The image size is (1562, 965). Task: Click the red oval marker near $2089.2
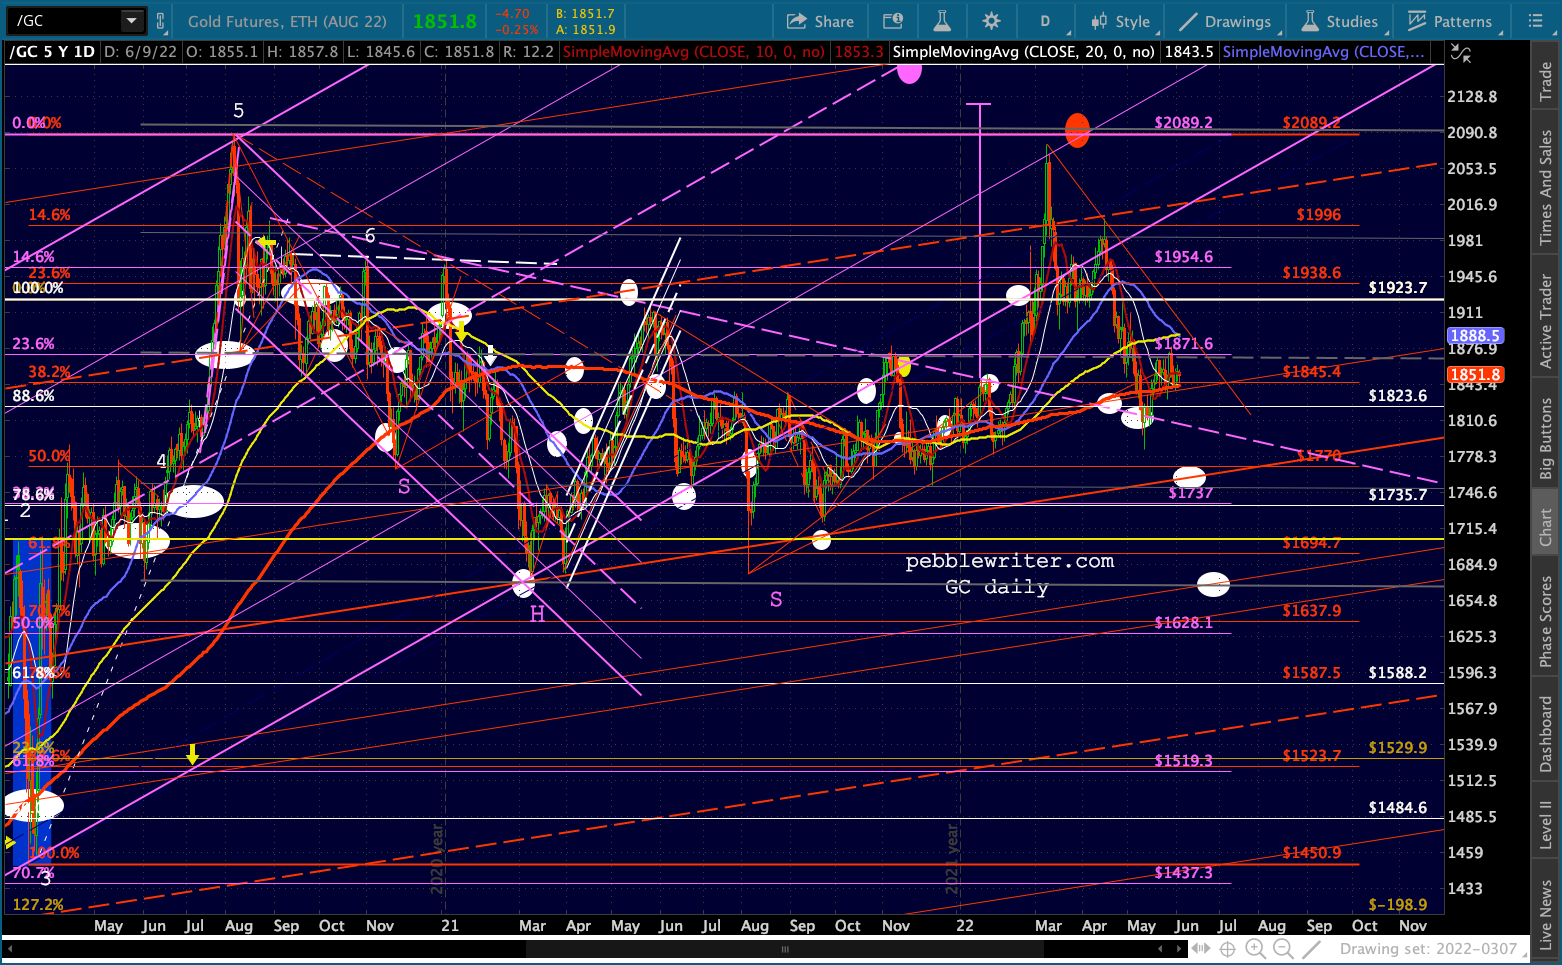point(1077,130)
